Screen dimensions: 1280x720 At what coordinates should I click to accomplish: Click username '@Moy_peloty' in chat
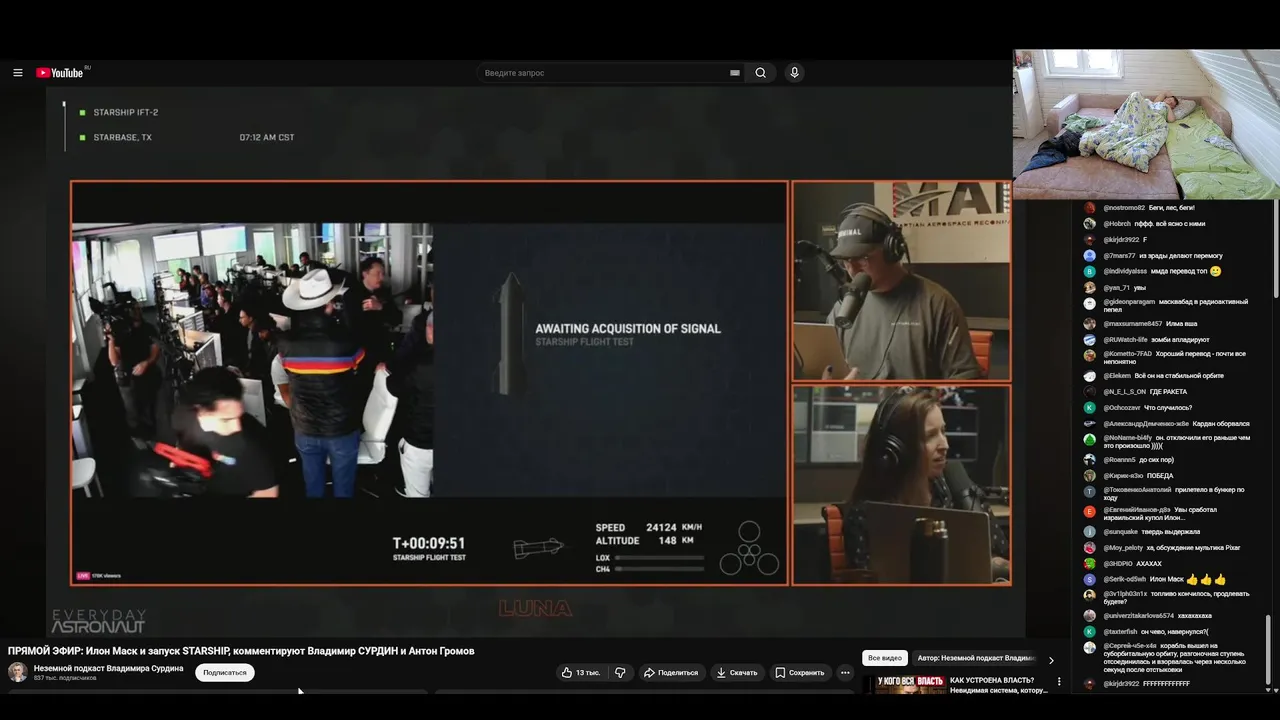tap(1124, 548)
